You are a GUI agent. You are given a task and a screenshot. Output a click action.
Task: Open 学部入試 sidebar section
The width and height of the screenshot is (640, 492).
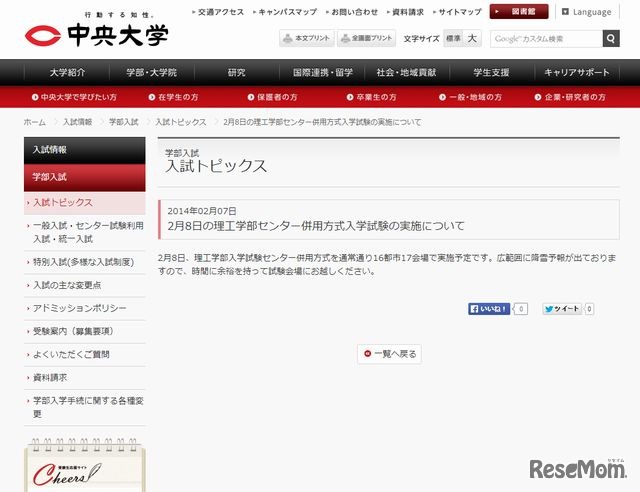(84, 178)
